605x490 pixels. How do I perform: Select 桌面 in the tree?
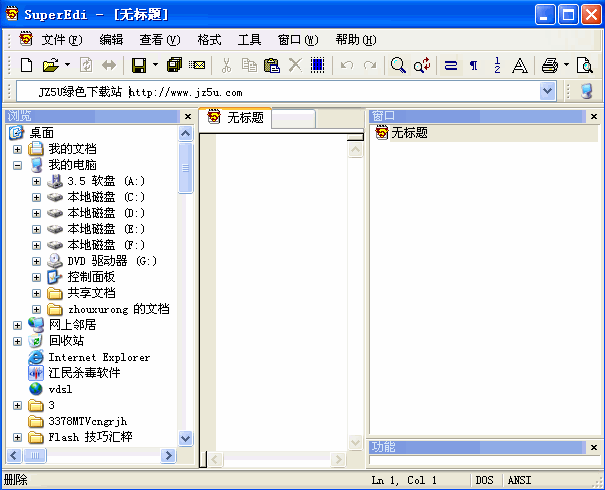(42, 133)
